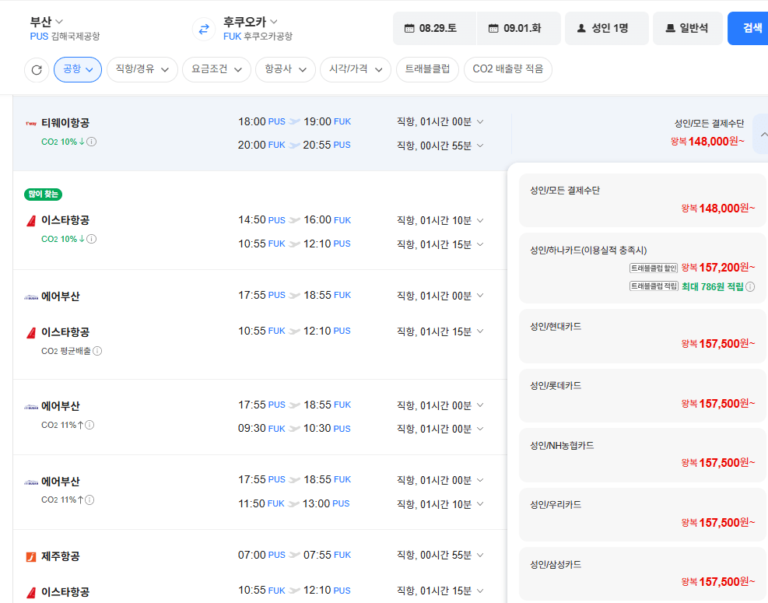768x603 pixels.
Task: Expand 이스타항공 14:50 outbound flight details
Action: point(480,220)
